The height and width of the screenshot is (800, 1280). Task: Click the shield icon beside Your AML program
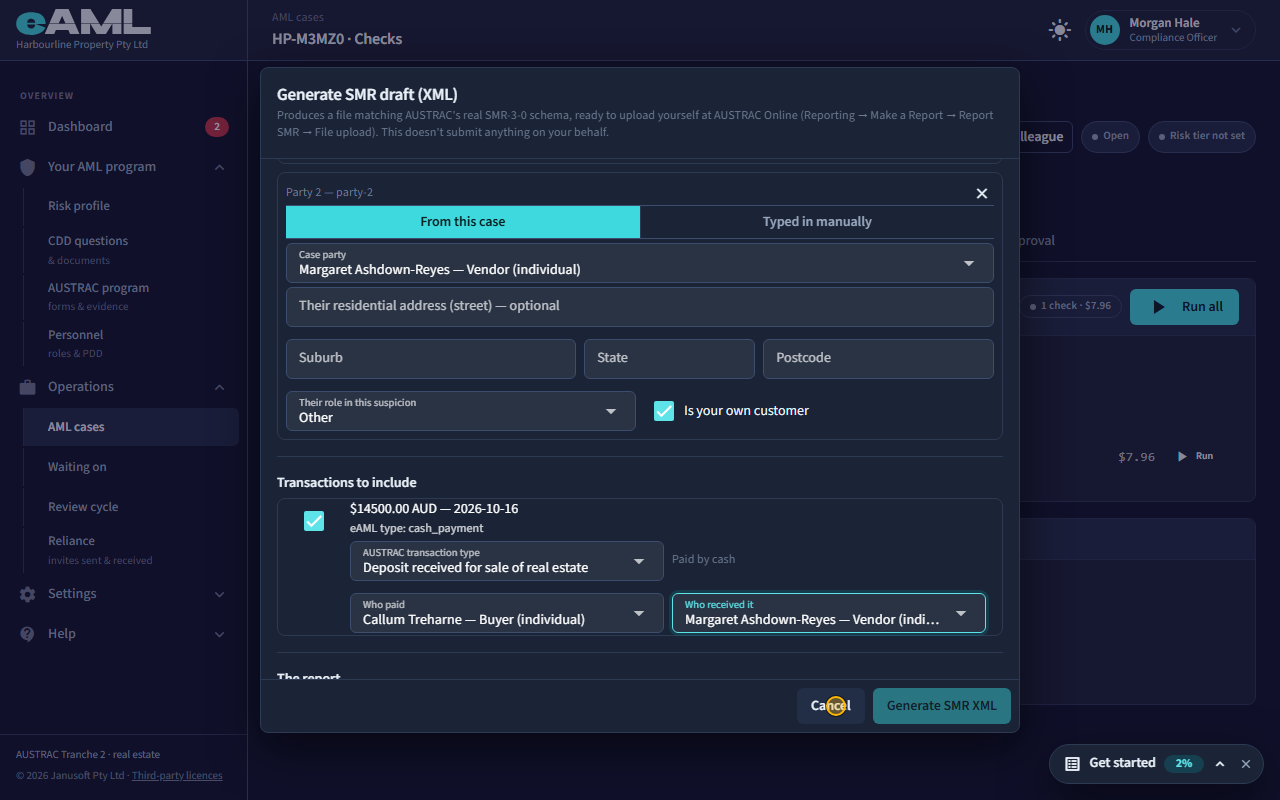(27, 167)
